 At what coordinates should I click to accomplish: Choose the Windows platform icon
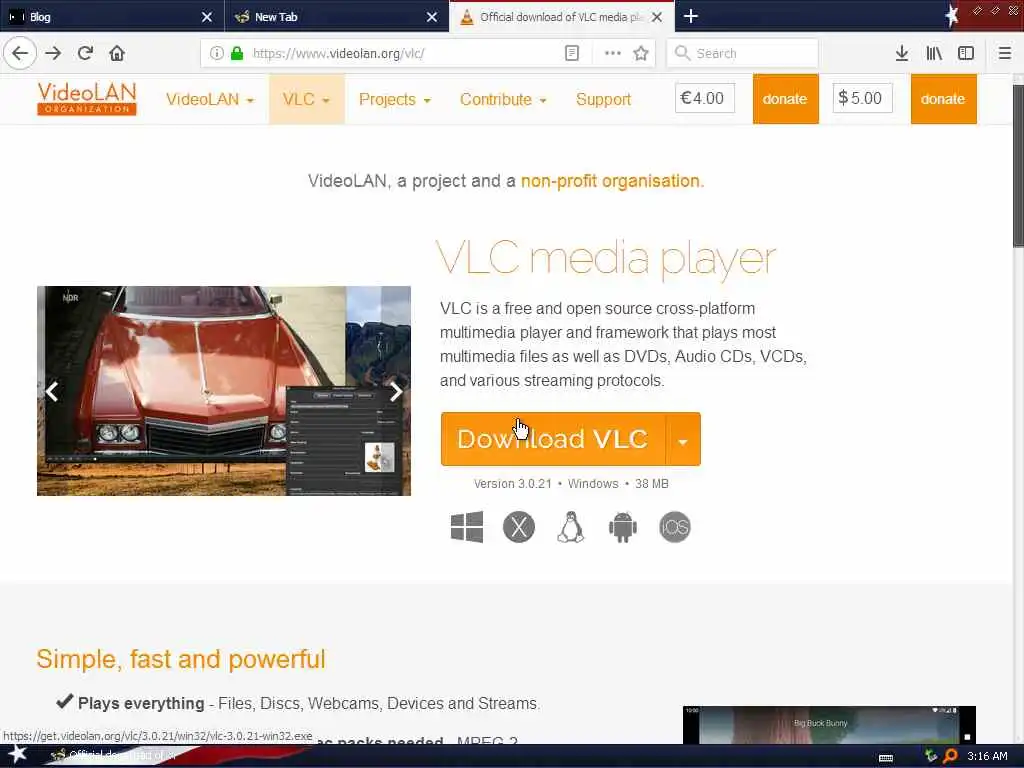(467, 526)
